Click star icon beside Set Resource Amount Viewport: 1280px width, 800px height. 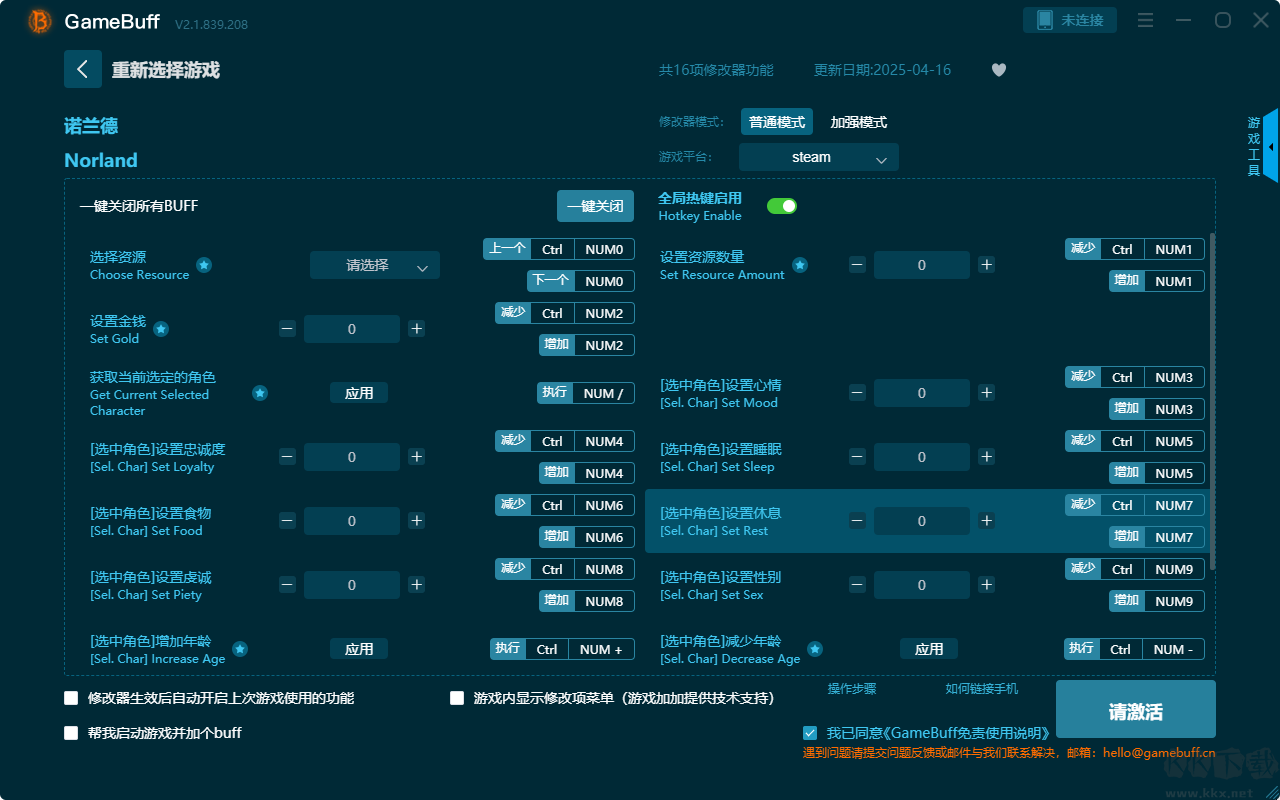800,265
